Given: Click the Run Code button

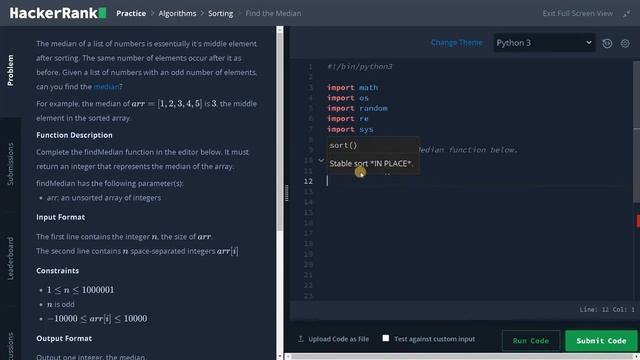Looking at the screenshot, I should click(x=531, y=340).
